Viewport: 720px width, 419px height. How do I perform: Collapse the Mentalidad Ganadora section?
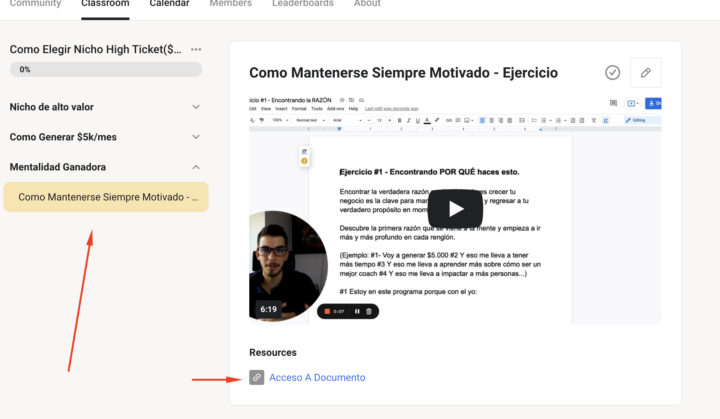(x=196, y=167)
